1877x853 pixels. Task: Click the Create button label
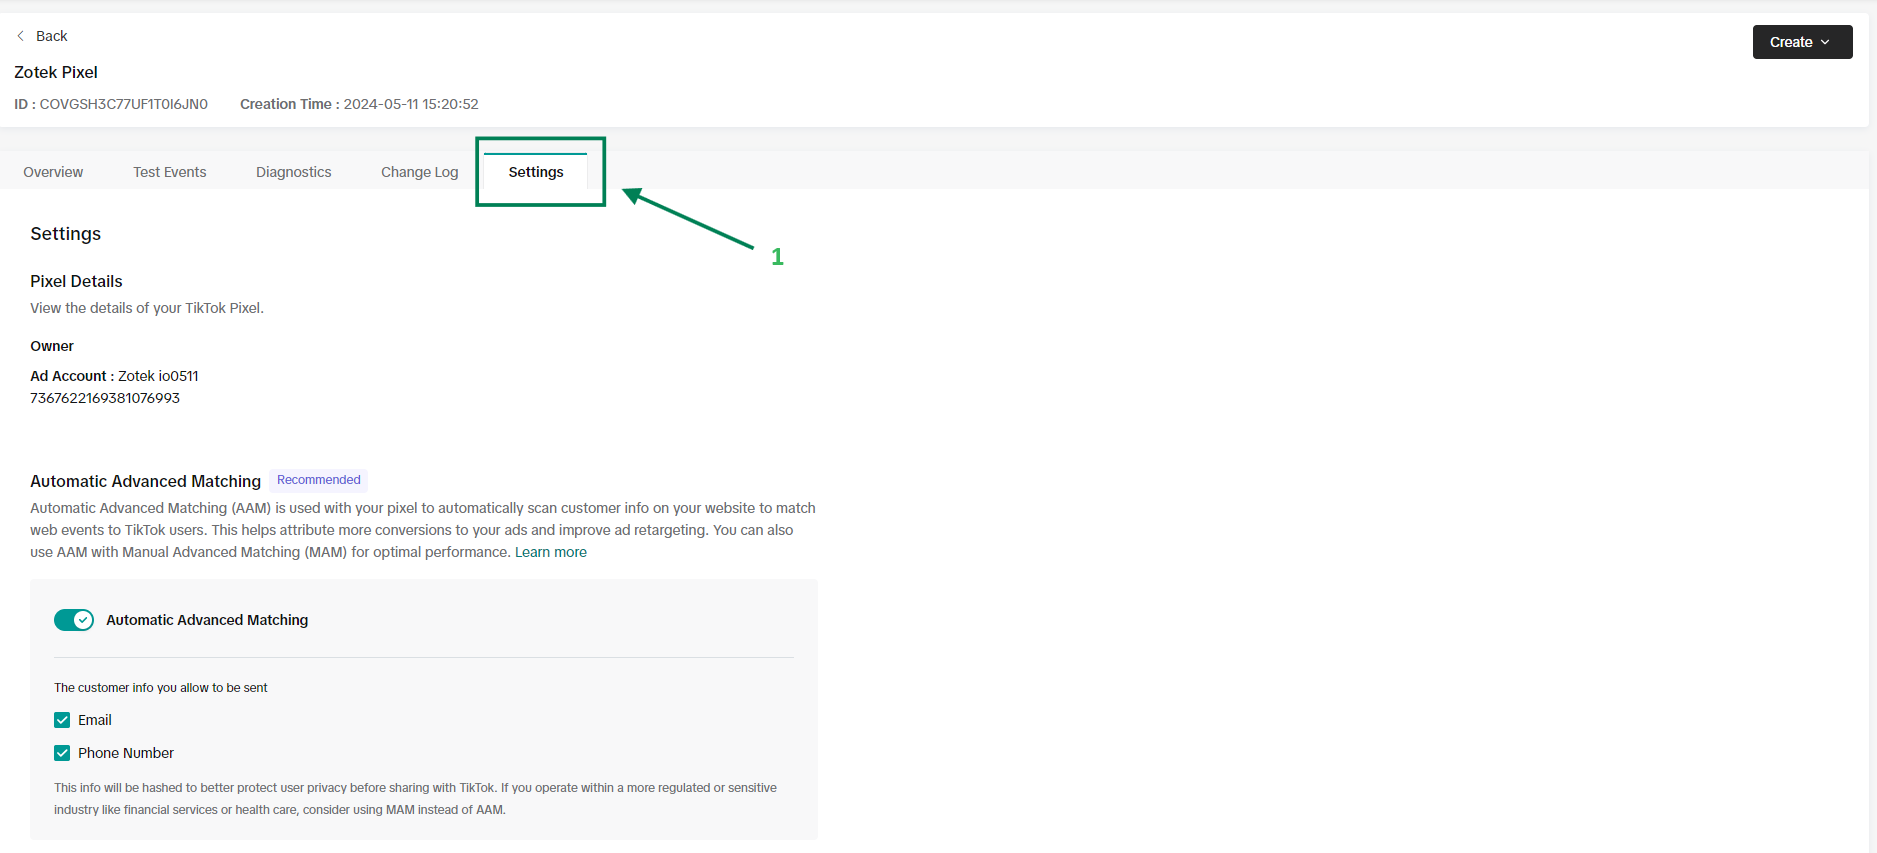pos(1790,42)
